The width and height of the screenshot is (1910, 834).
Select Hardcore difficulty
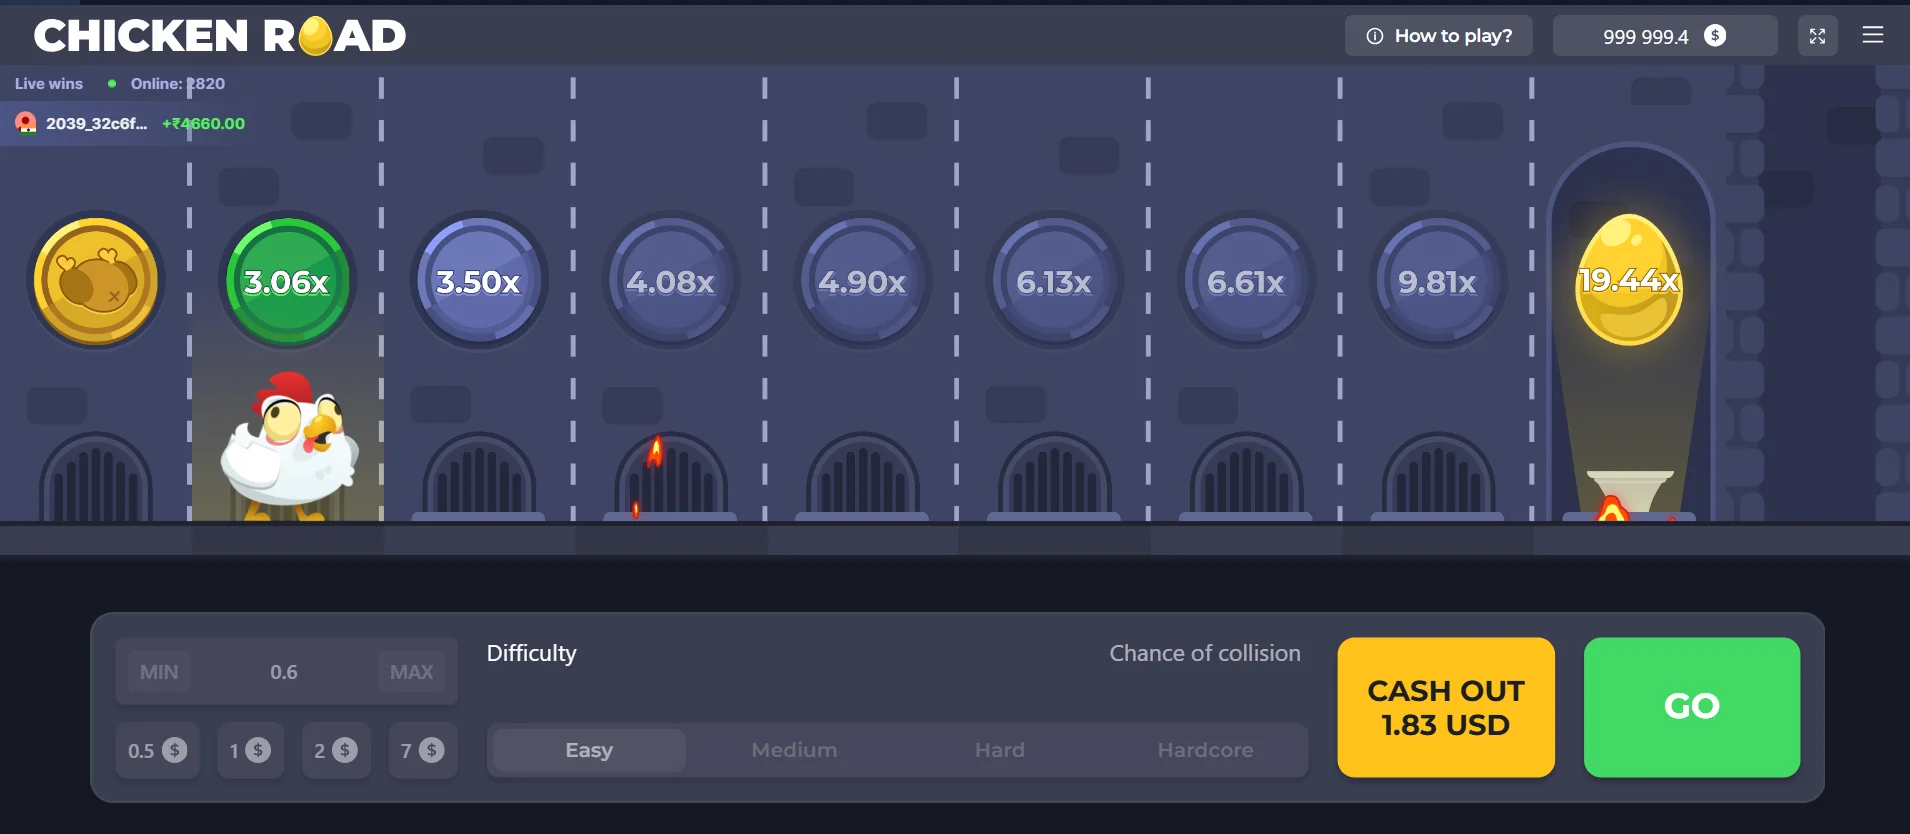[x=1205, y=750]
